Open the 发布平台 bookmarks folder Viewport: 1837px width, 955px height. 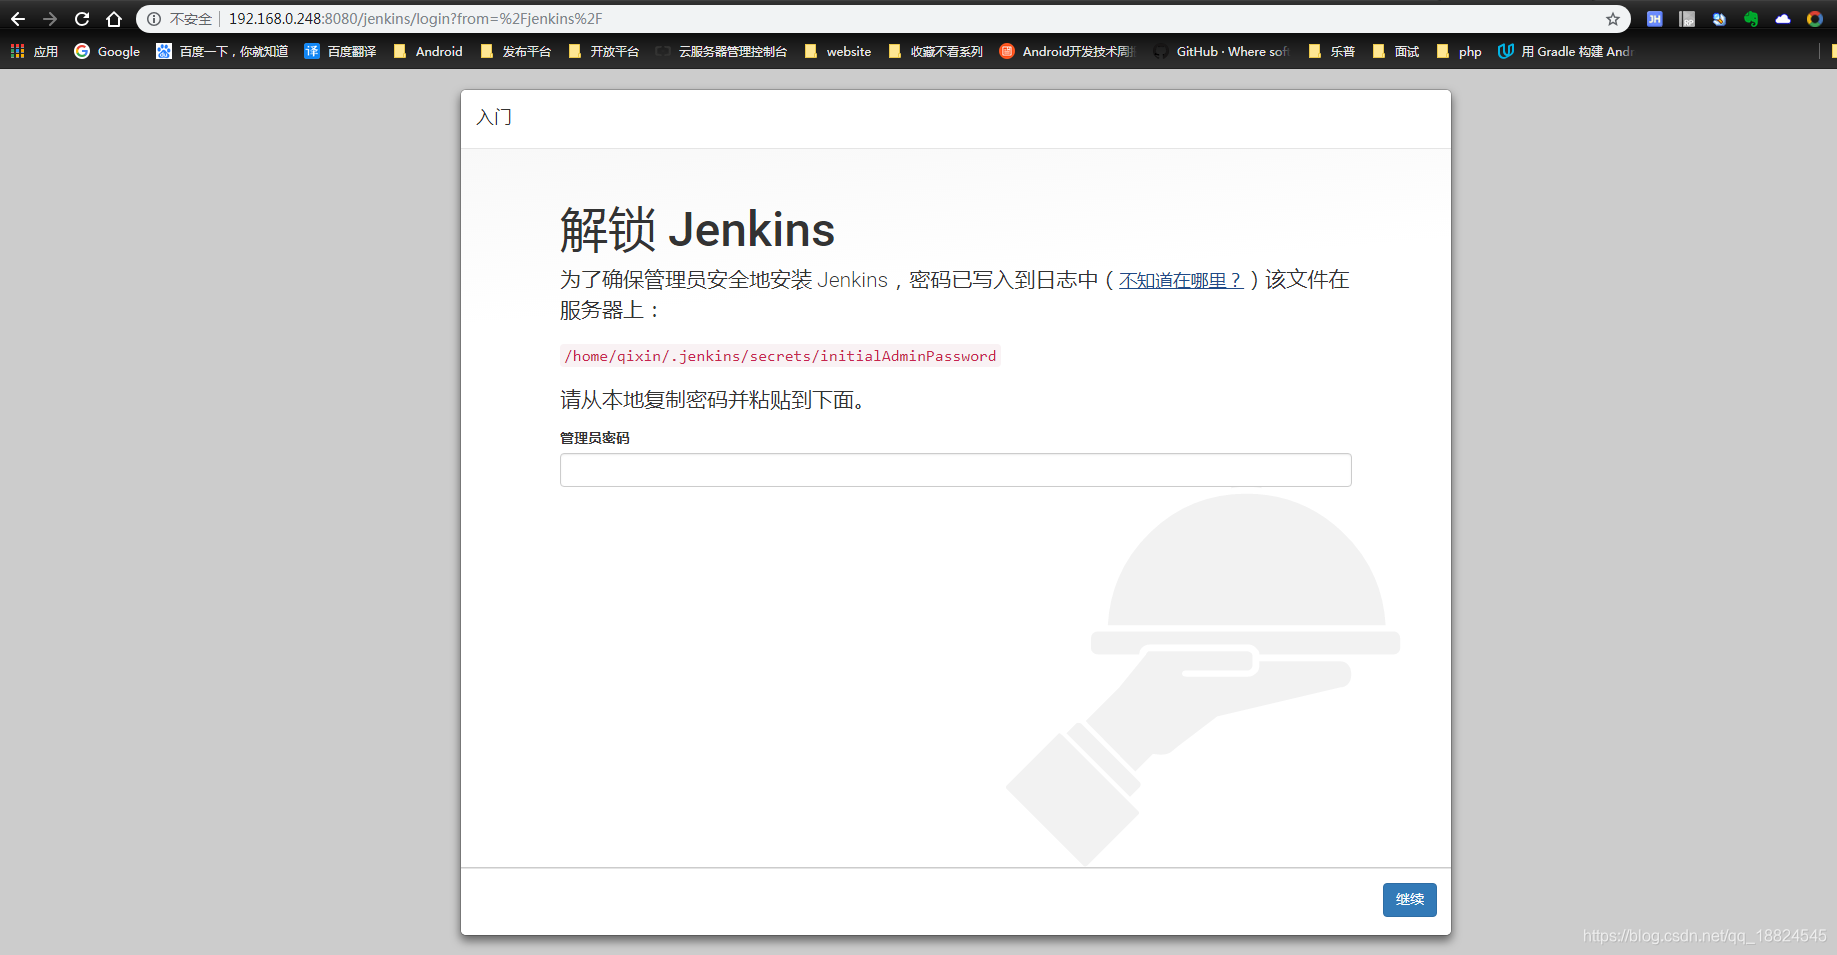click(516, 51)
